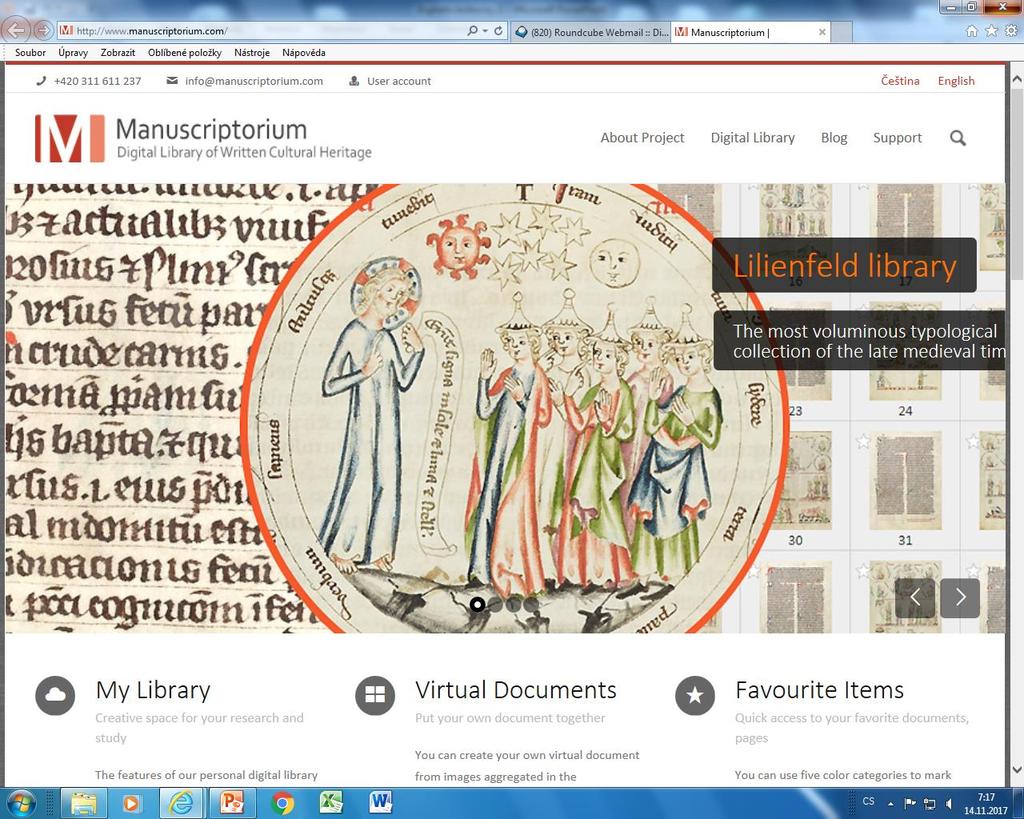Image resolution: width=1024 pixels, height=819 pixels.
Task: Open Google Chrome from the taskbar
Action: point(283,803)
